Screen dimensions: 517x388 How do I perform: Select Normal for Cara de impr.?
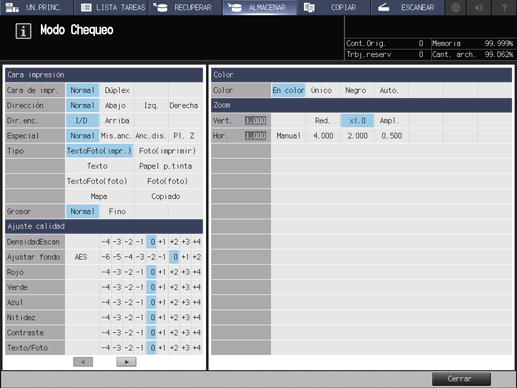click(x=82, y=90)
